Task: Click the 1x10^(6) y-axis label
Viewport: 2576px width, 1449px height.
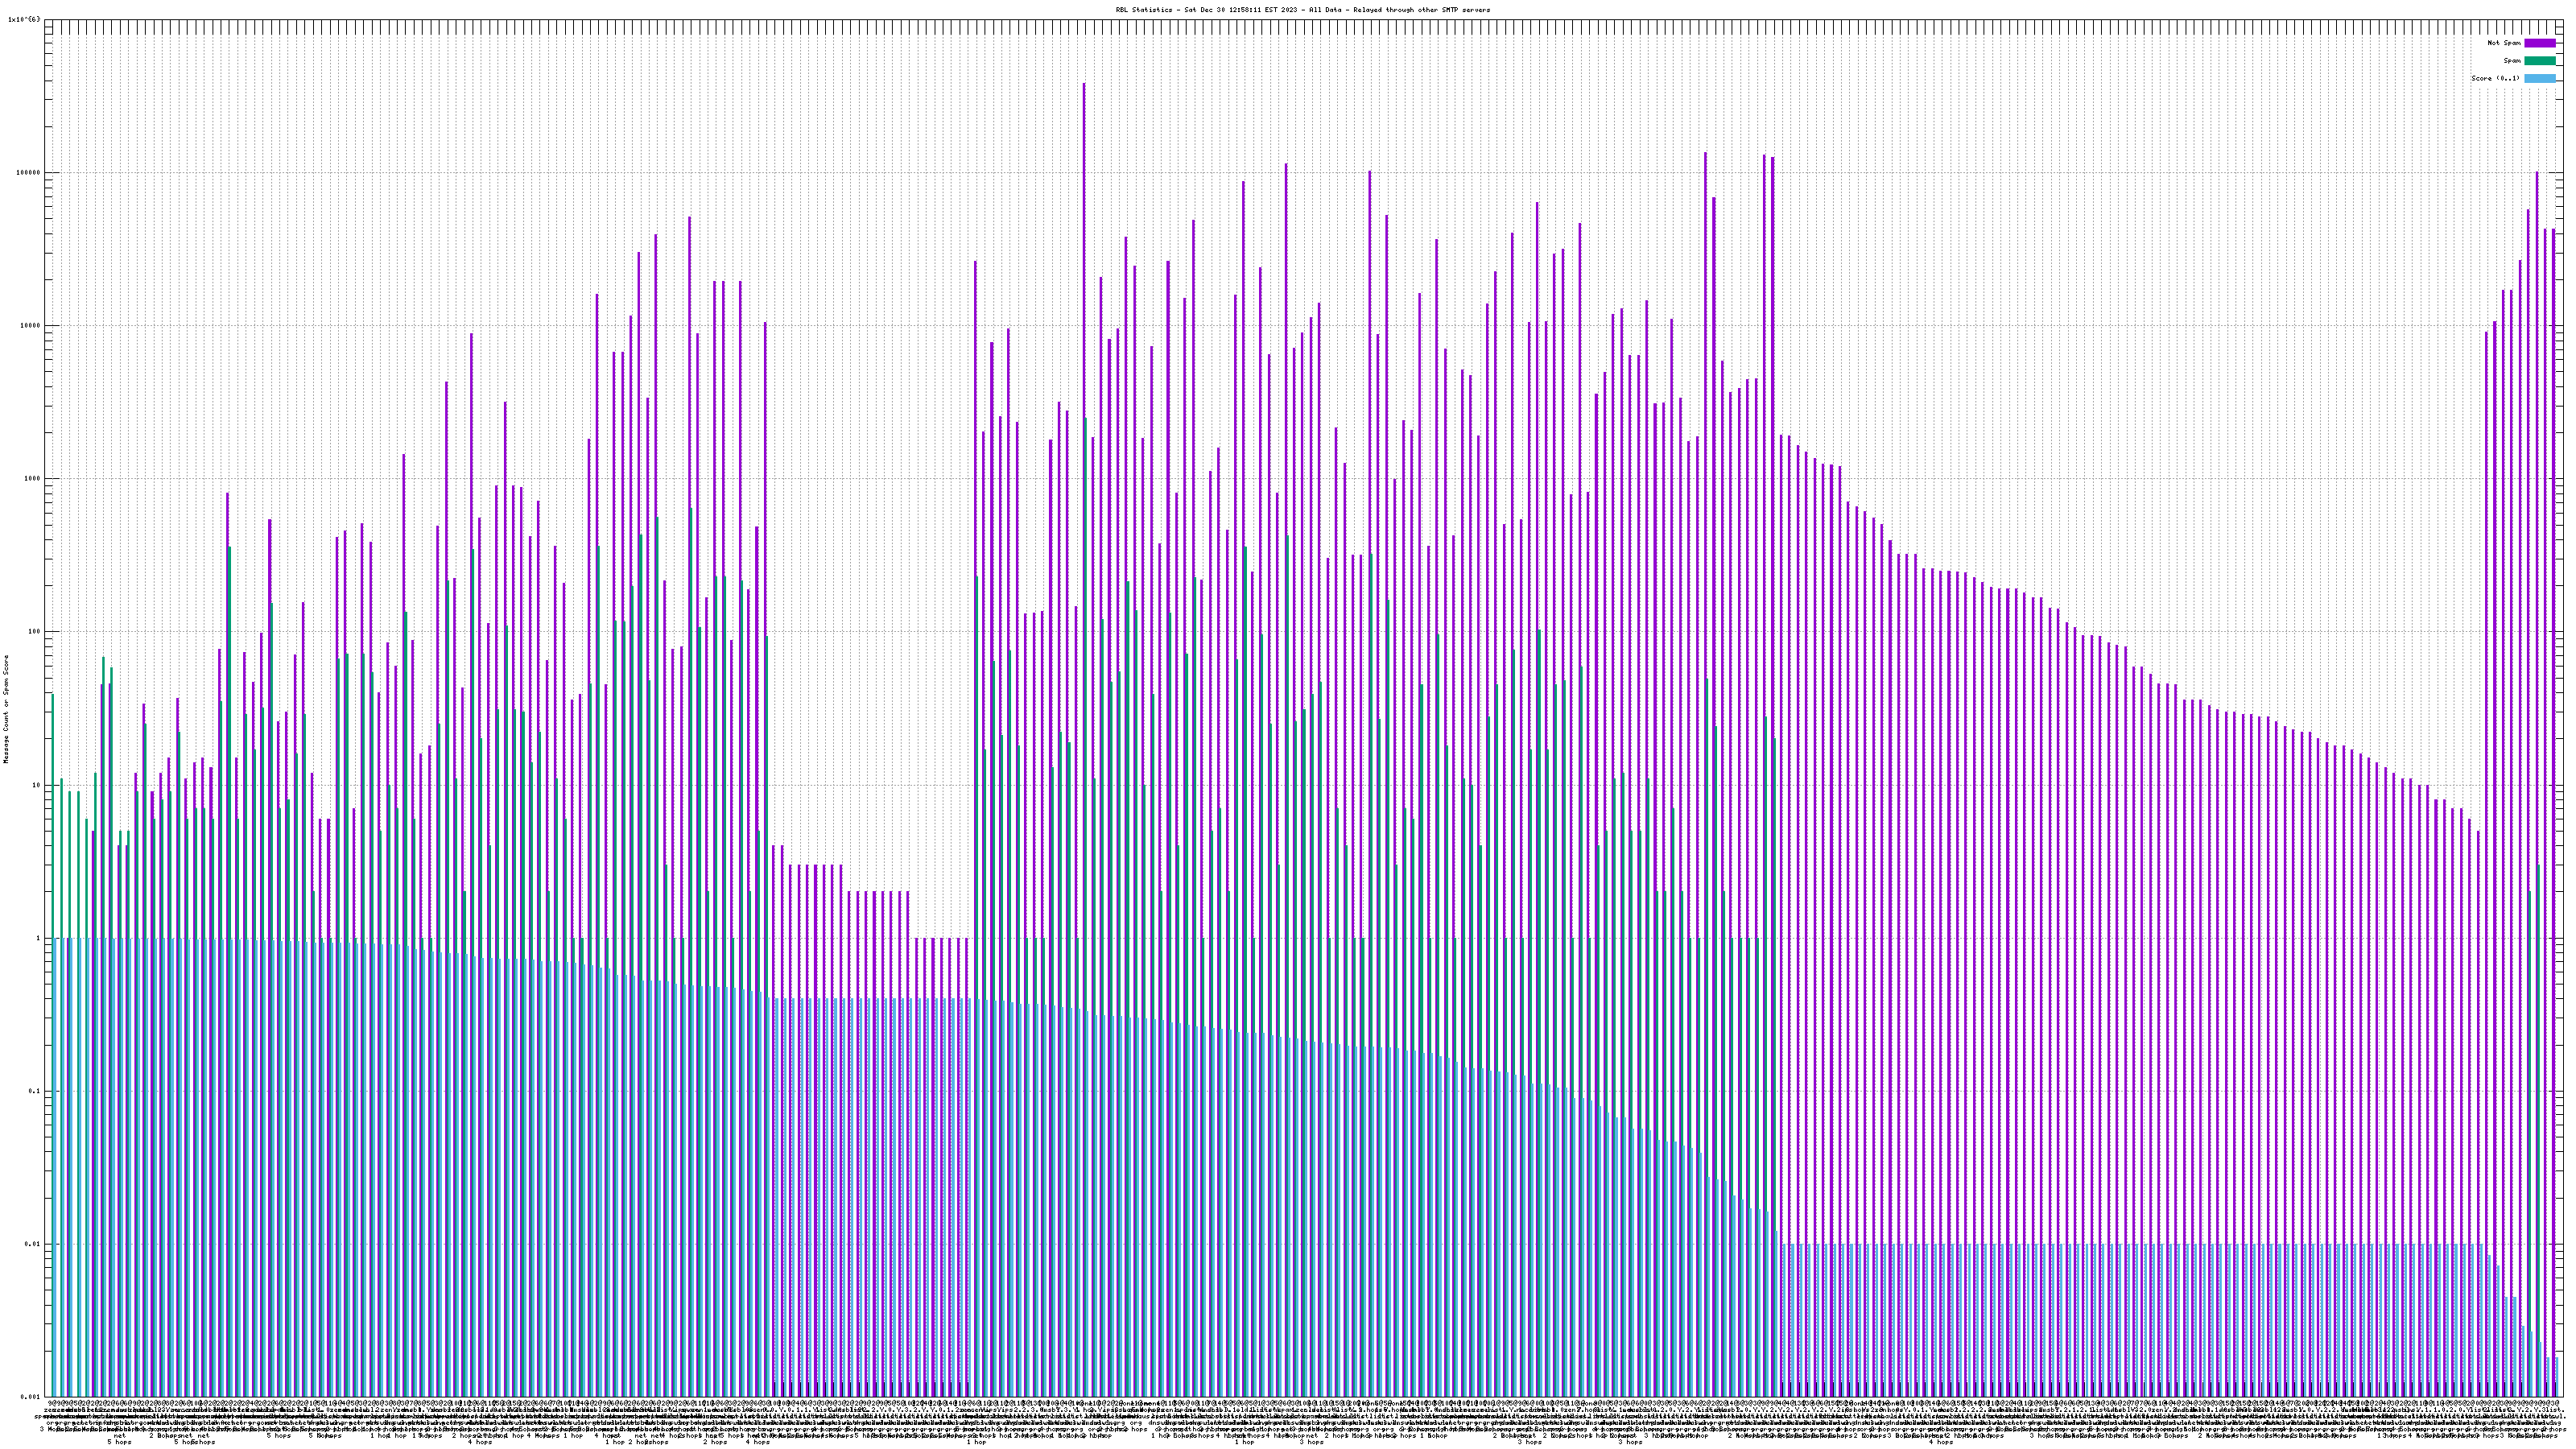Action: coord(24,19)
